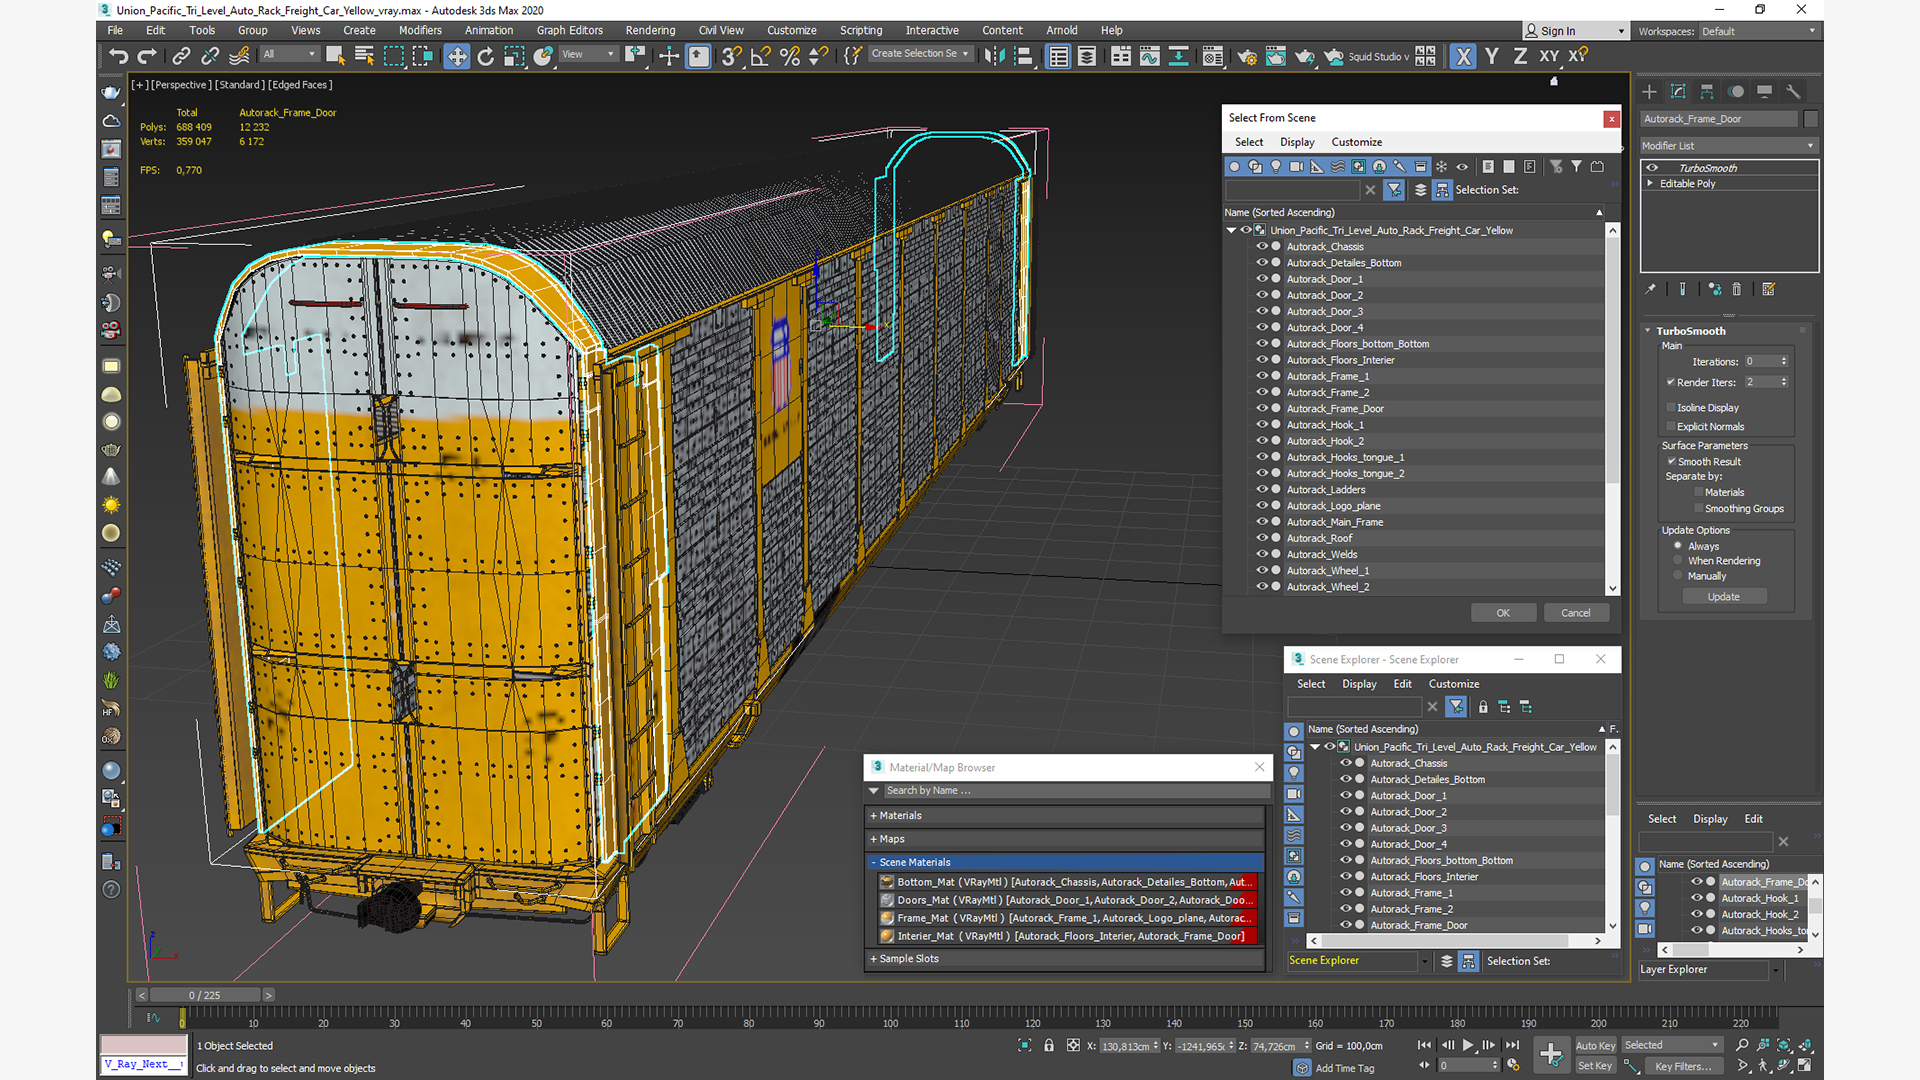Click Cancel in Select From Scene dialog

pyautogui.click(x=1576, y=614)
